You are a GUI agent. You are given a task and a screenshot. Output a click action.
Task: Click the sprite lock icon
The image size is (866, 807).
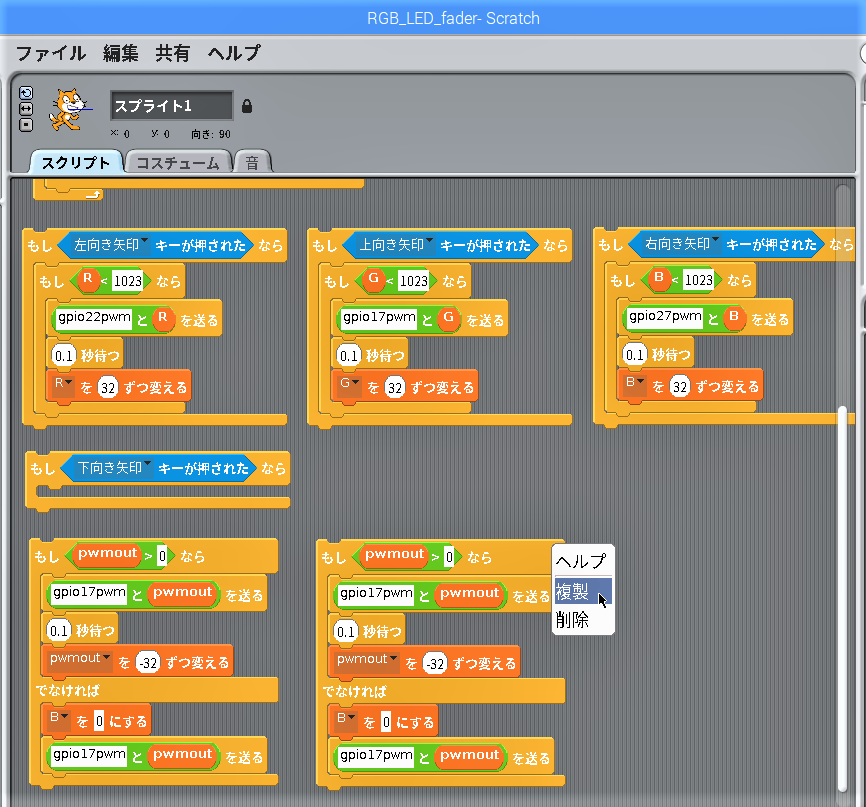(247, 106)
